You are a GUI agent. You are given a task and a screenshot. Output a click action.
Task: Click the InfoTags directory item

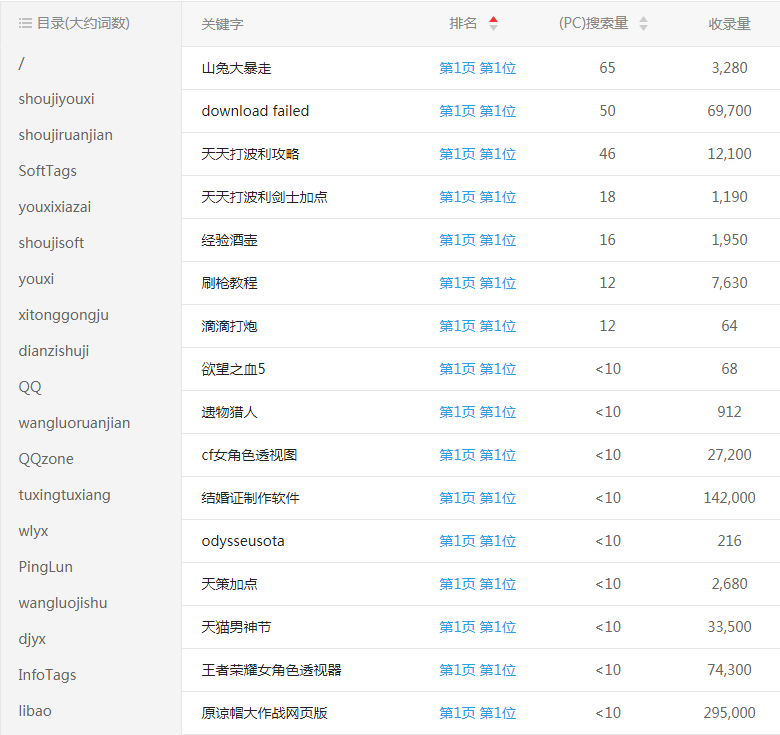click(x=47, y=675)
